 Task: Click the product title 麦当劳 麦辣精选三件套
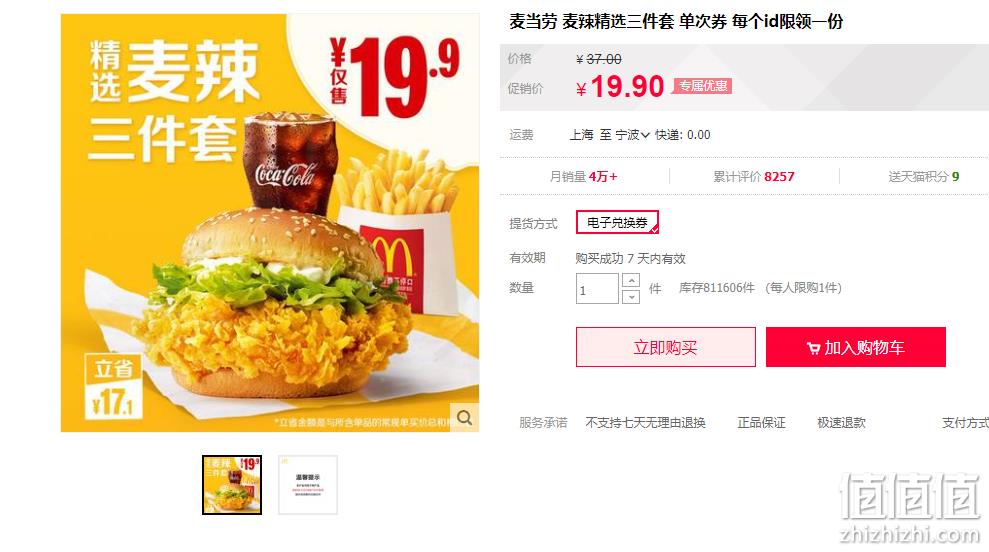click(676, 21)
